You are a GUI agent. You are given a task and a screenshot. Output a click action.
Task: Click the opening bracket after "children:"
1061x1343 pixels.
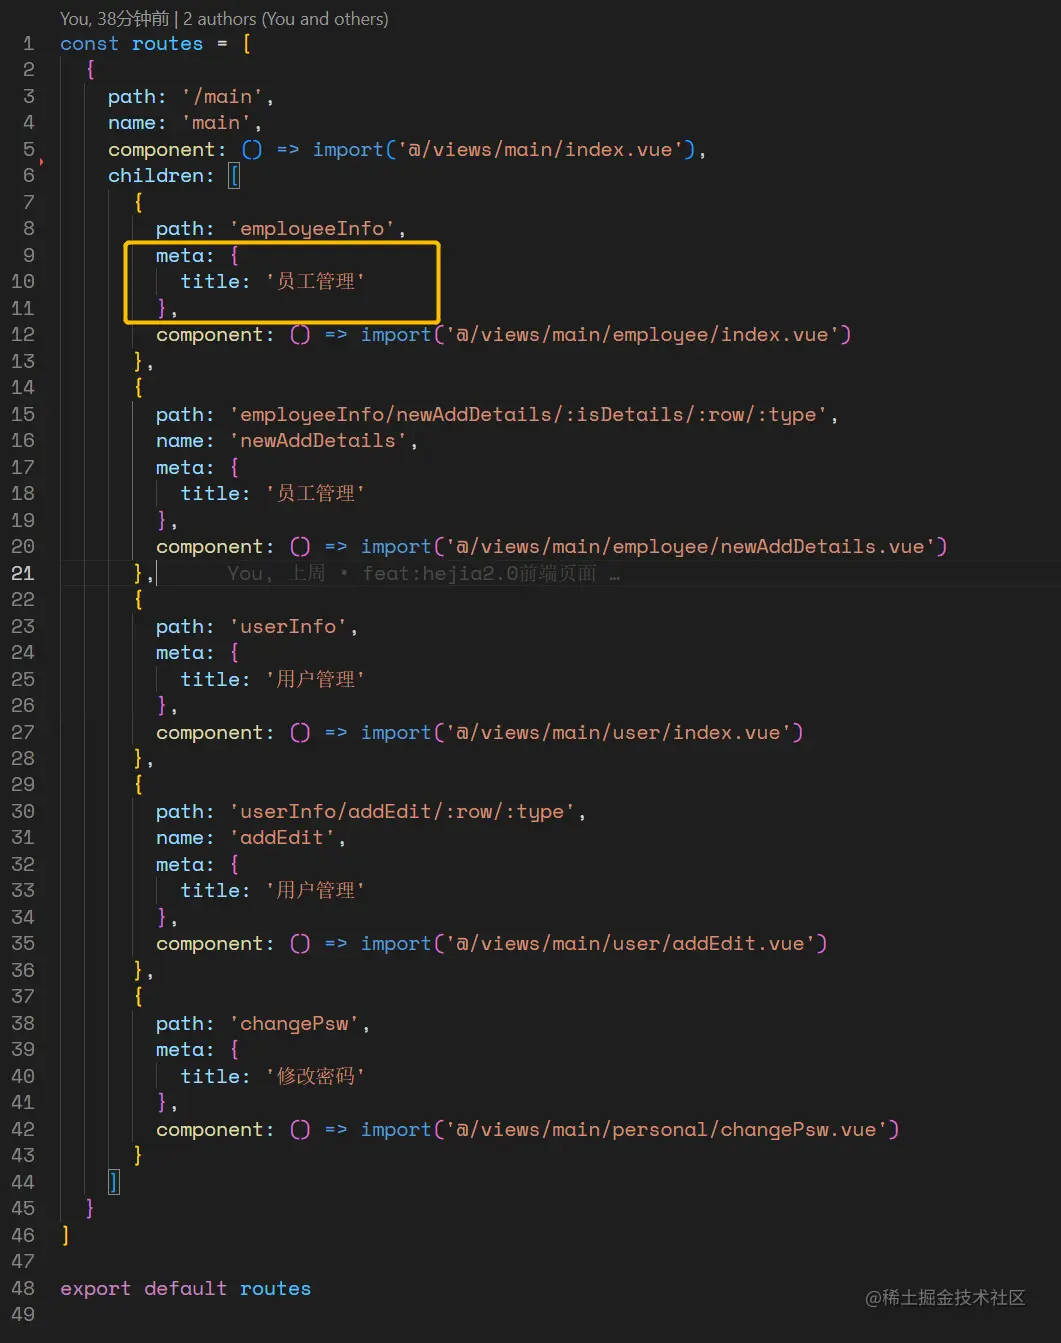tap(234, 176)
